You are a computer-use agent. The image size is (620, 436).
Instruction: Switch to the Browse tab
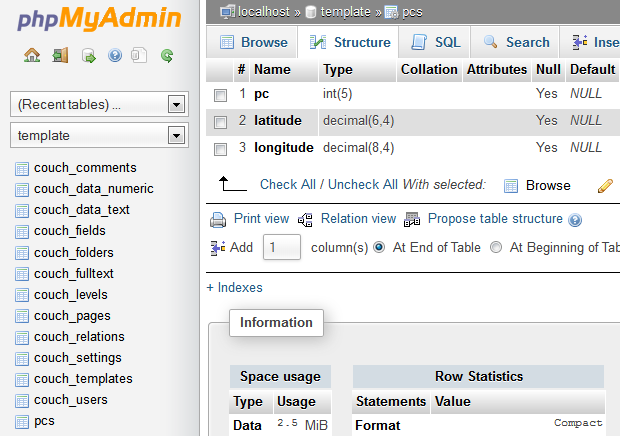pos(252,42)
